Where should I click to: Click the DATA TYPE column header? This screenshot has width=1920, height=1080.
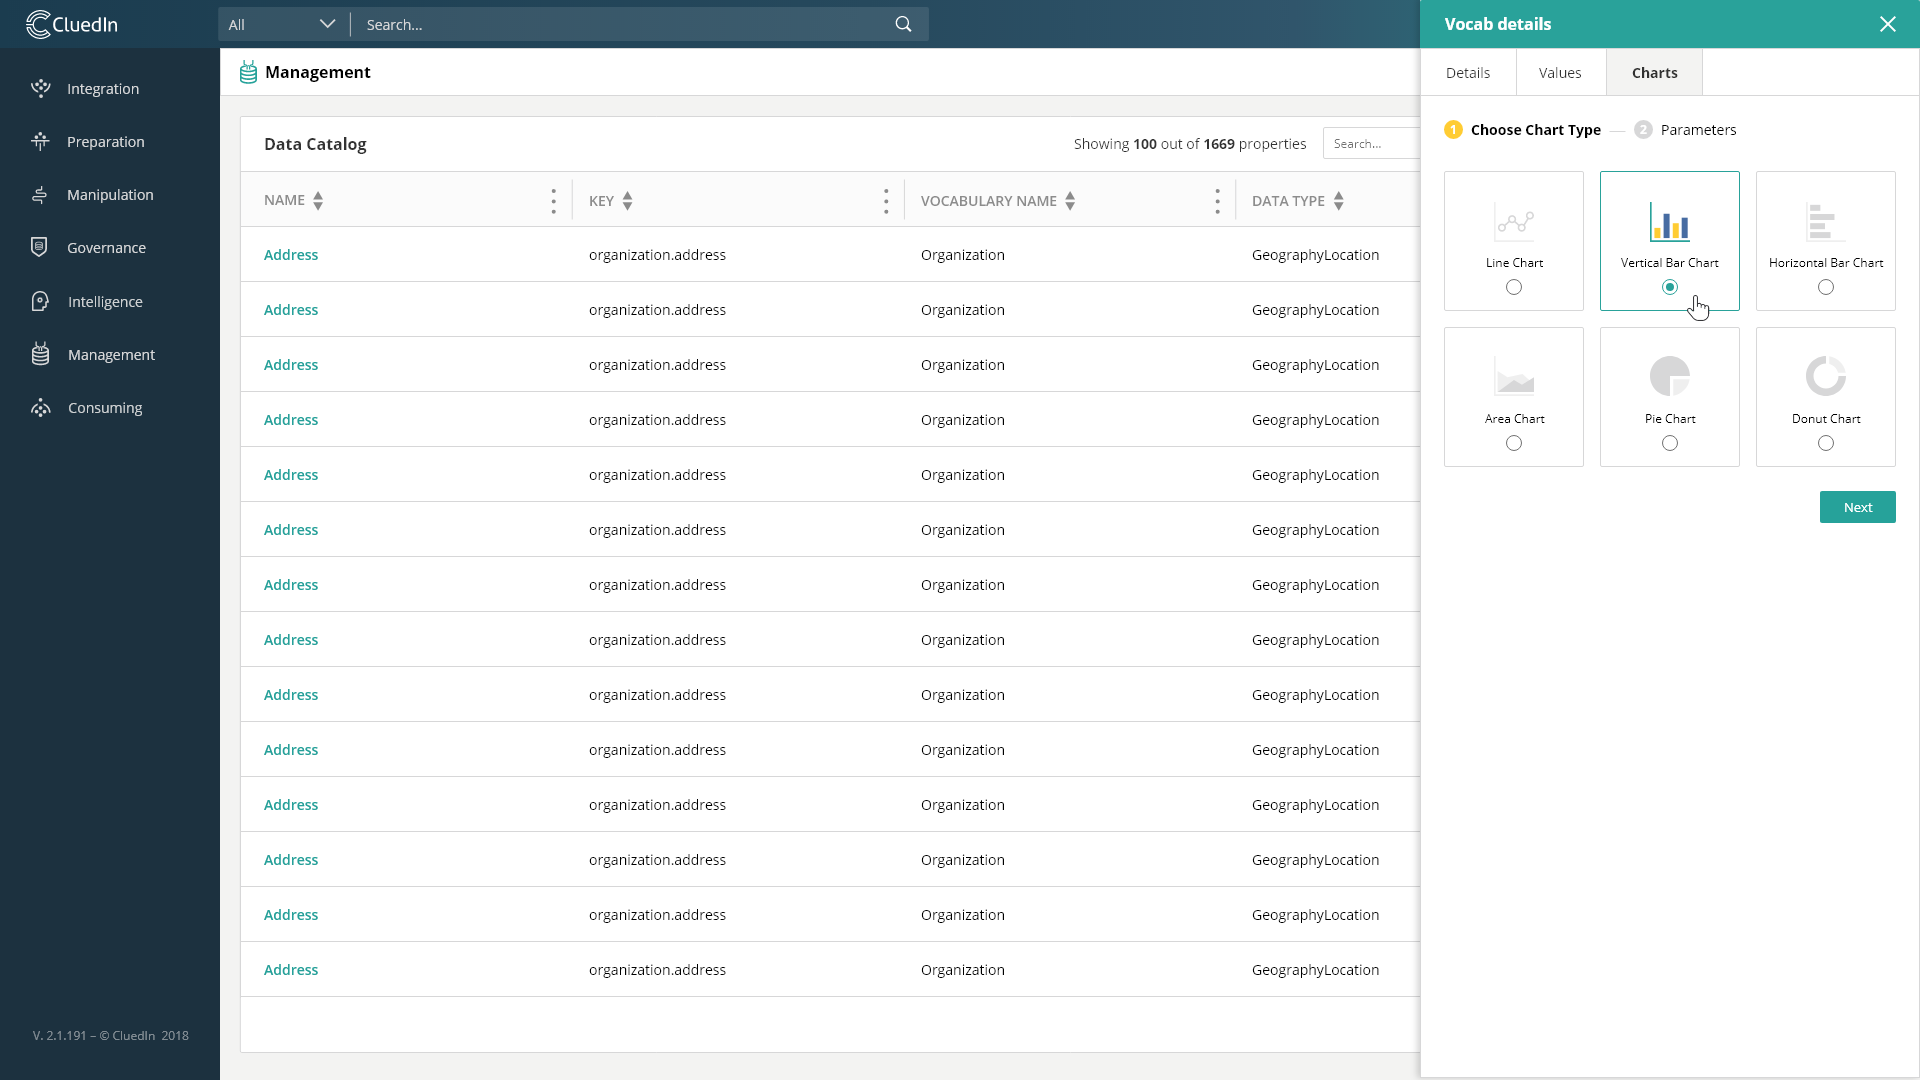coord(1288,201)
